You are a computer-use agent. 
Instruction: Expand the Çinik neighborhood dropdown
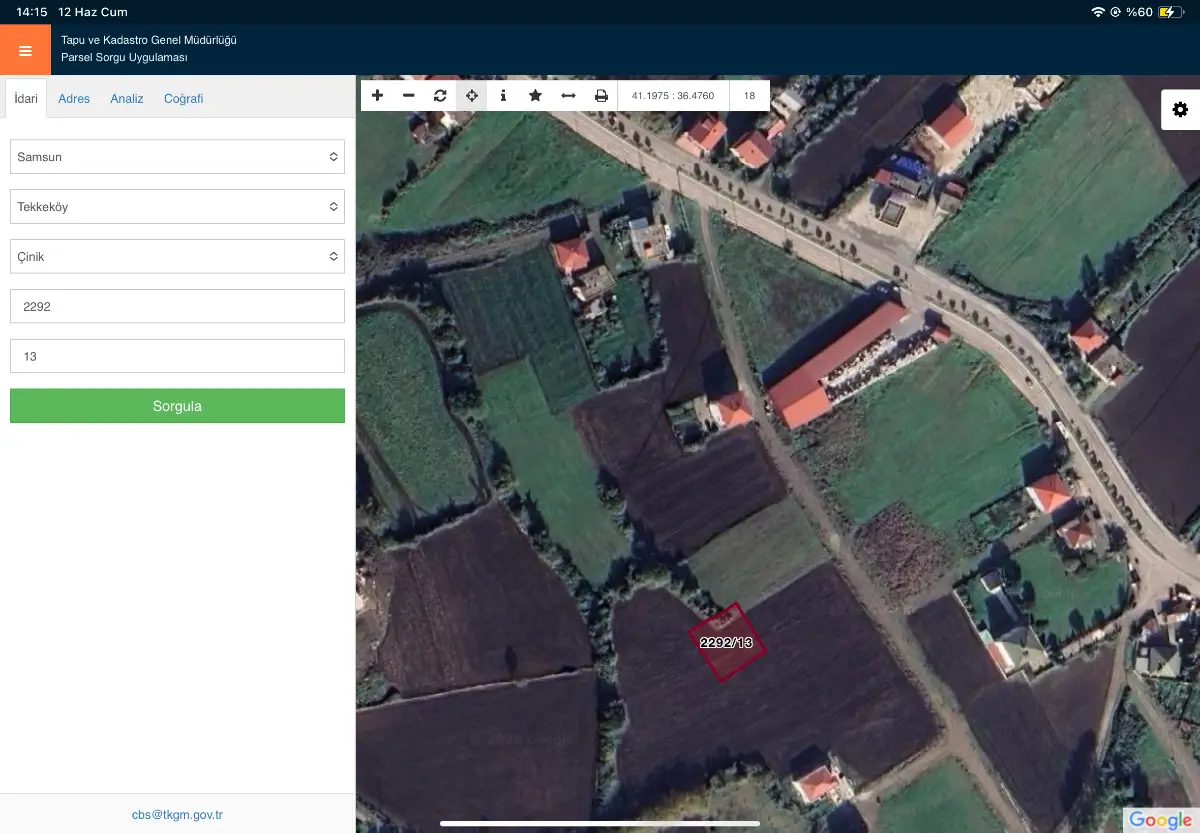click(x=177, y=257)
